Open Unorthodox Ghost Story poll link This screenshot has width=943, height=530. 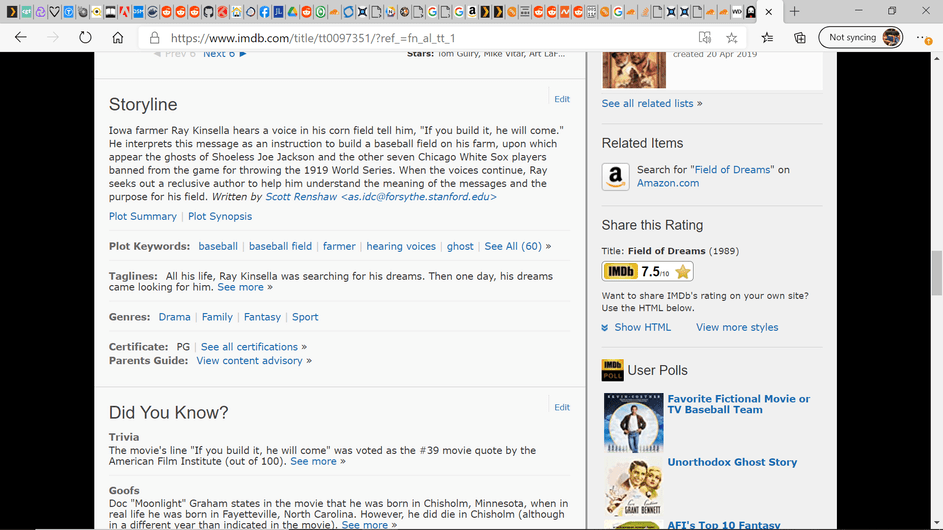coord(732,462)
